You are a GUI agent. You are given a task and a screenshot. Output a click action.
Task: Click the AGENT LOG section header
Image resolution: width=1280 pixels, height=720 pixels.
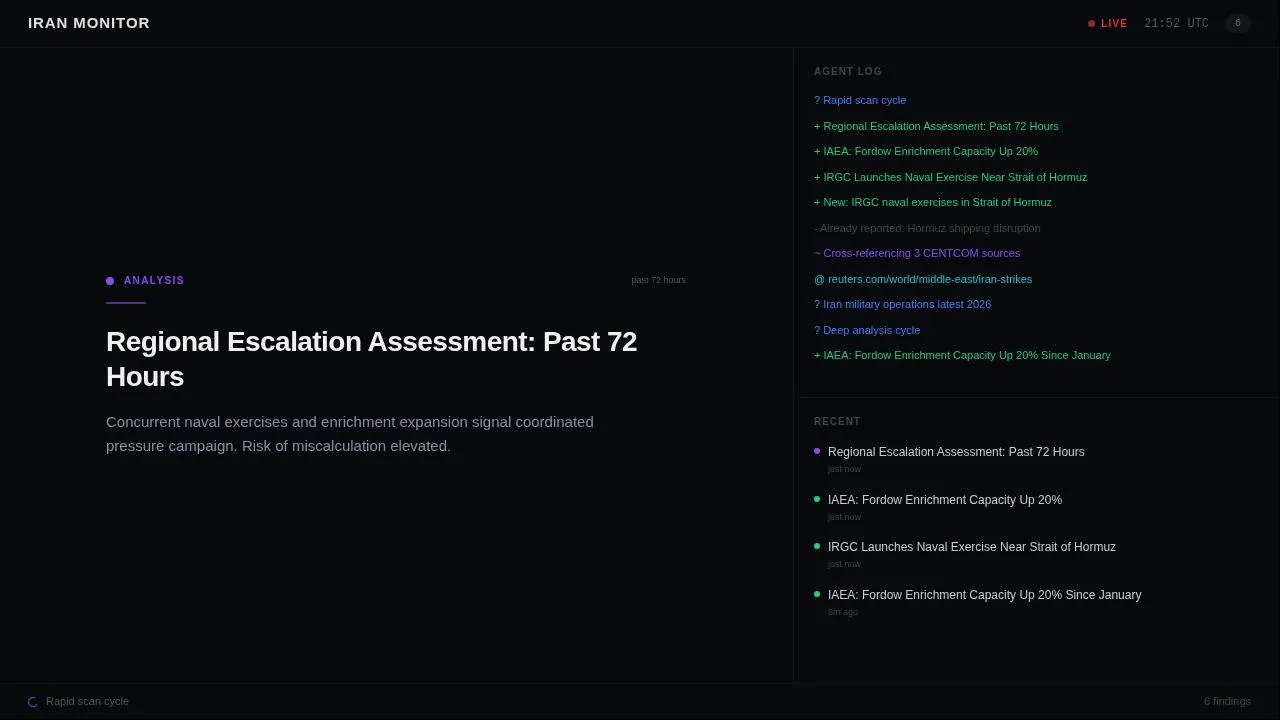pyautogui.click(x=848, y=71)
